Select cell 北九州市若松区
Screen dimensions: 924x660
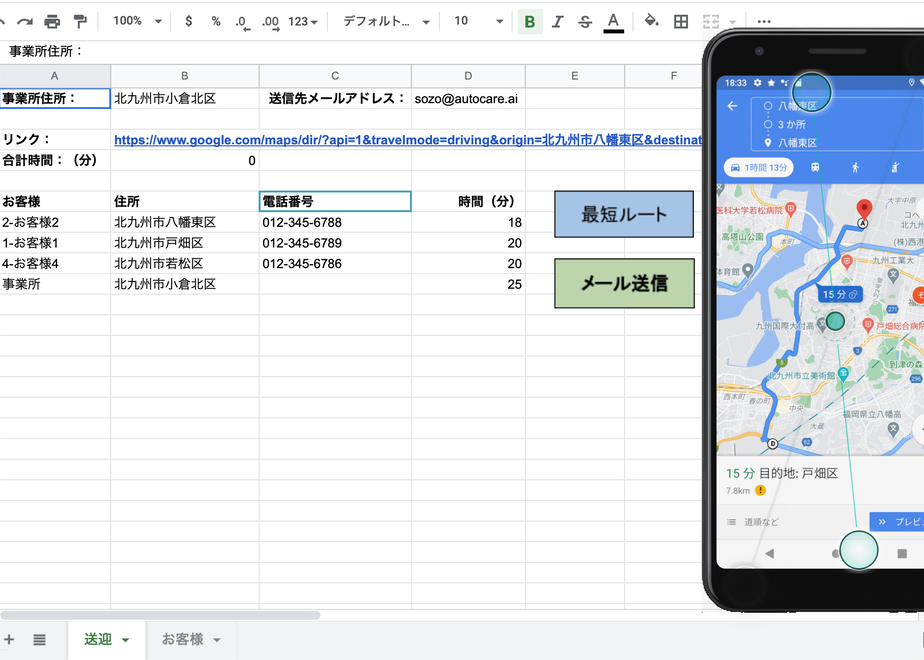[x=184, y=263]
